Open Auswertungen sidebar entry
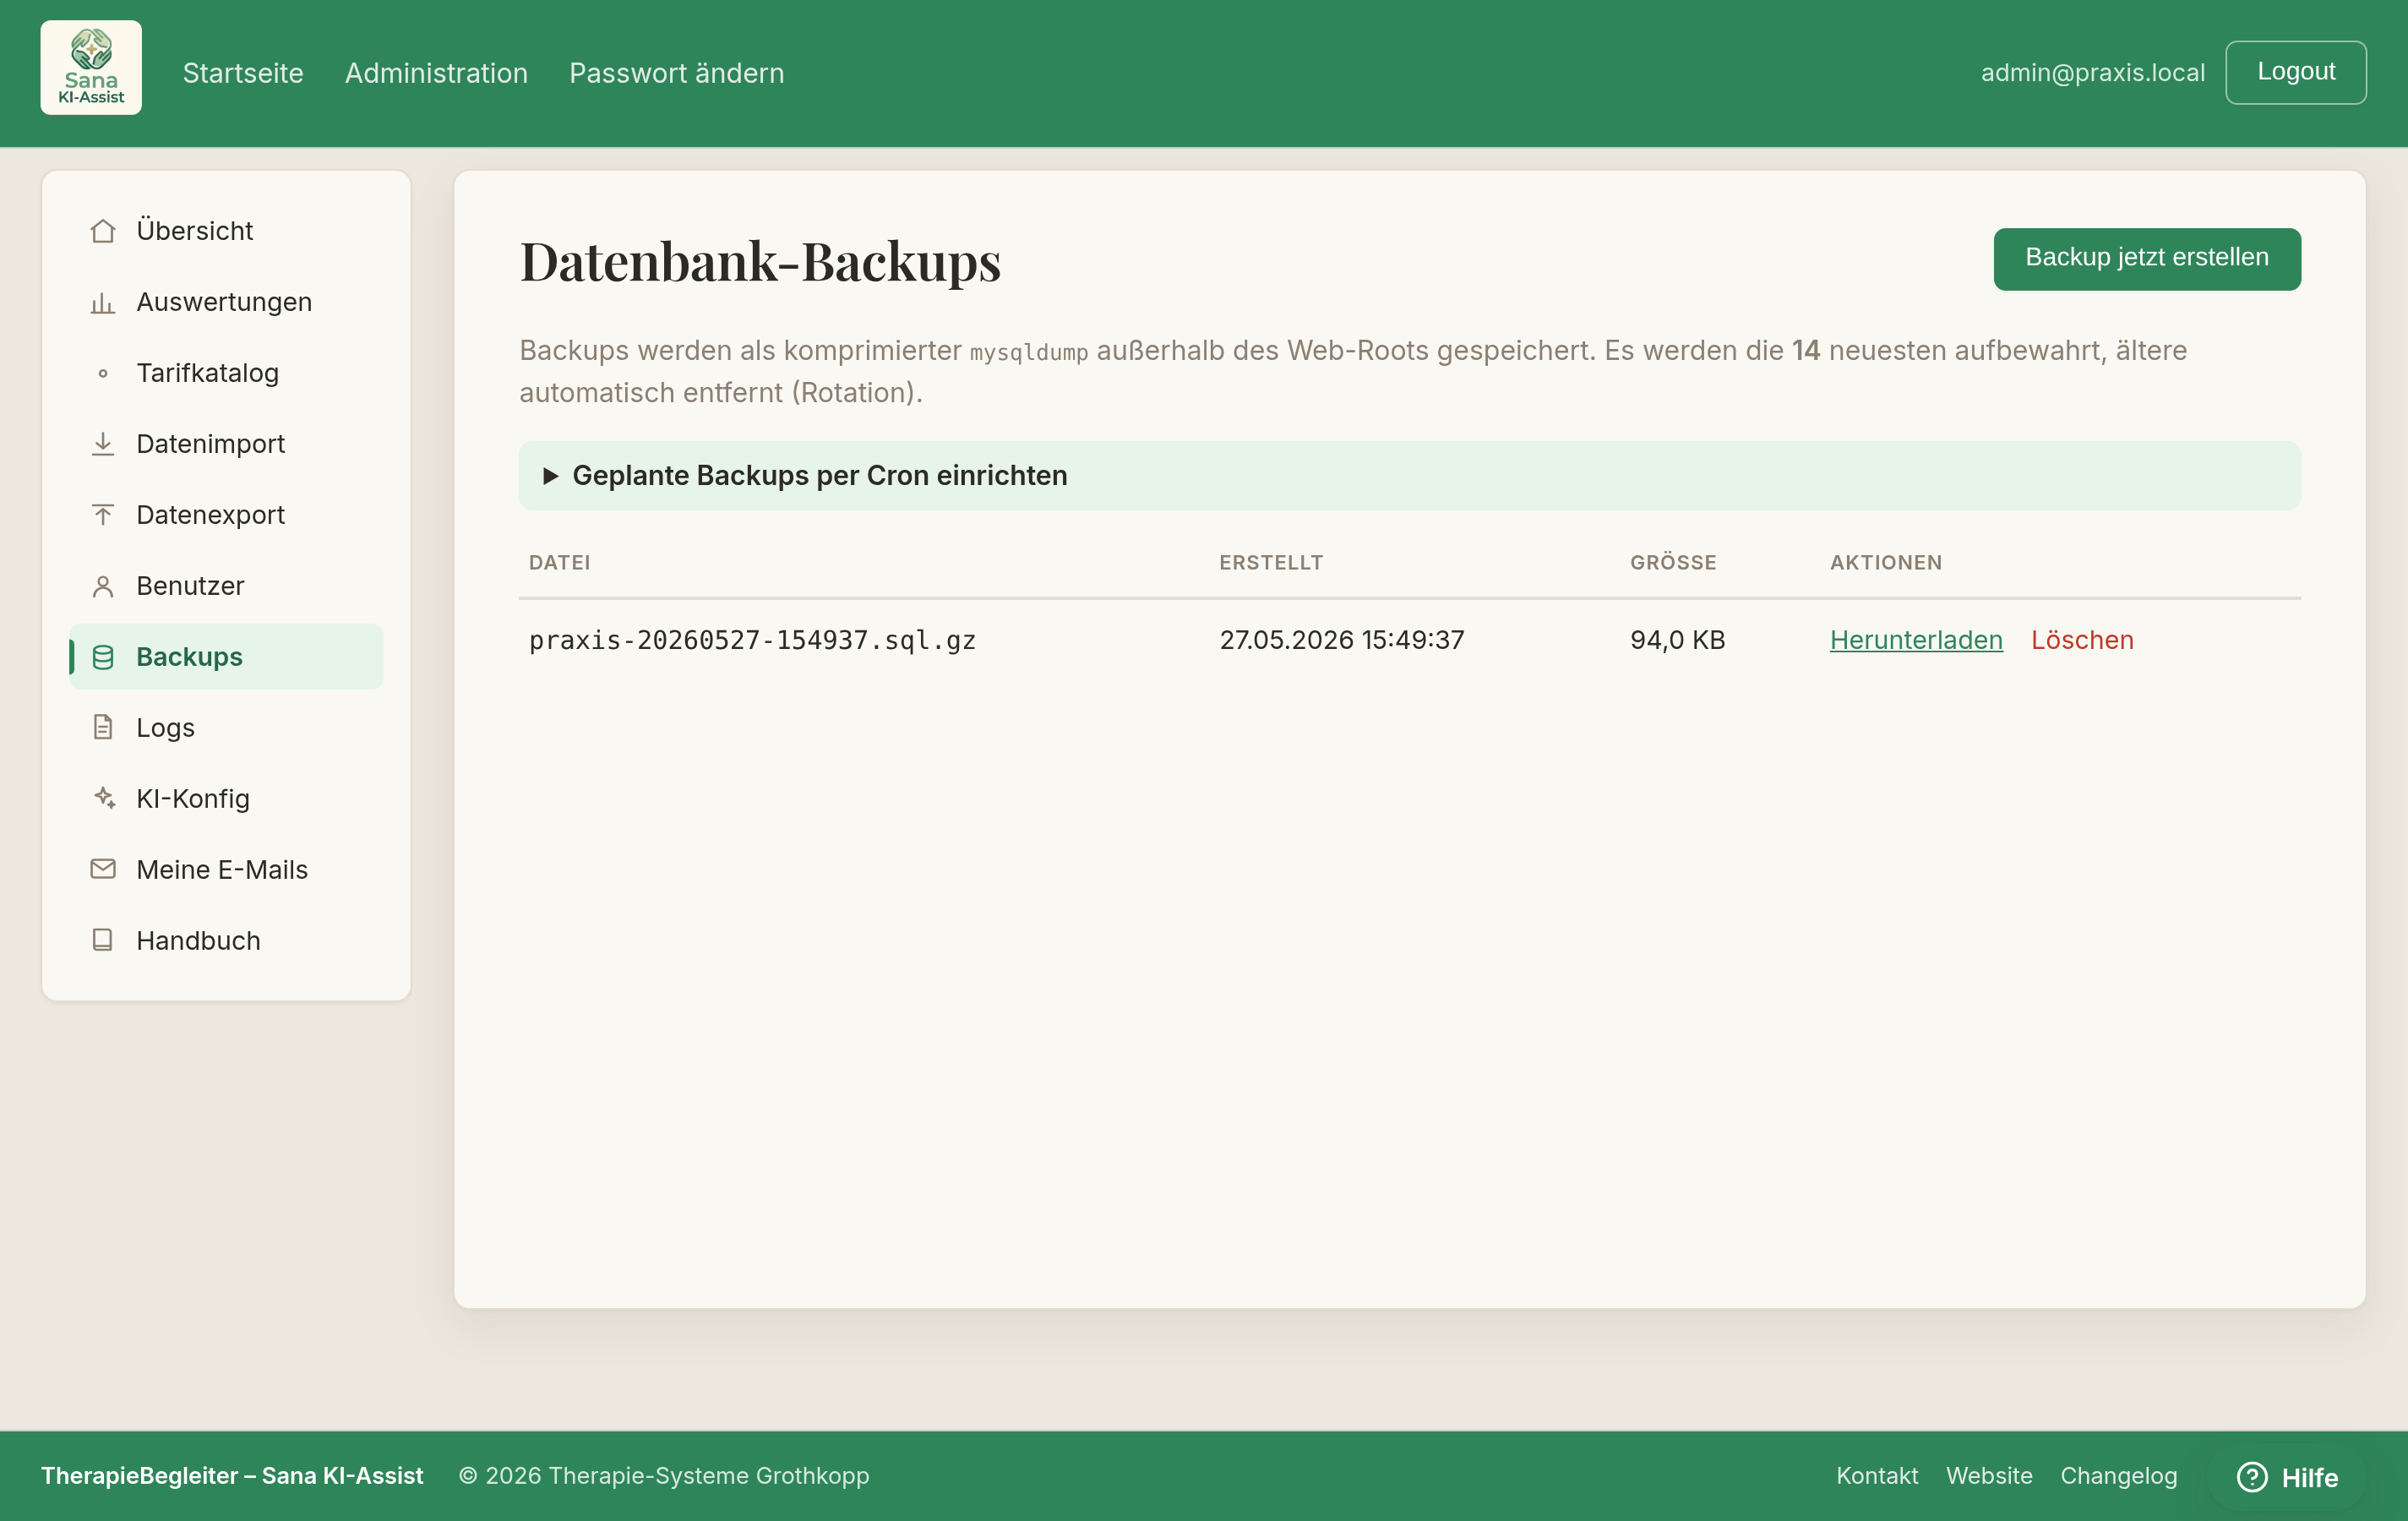2408x1521 pixels. (x=226, y=302)
